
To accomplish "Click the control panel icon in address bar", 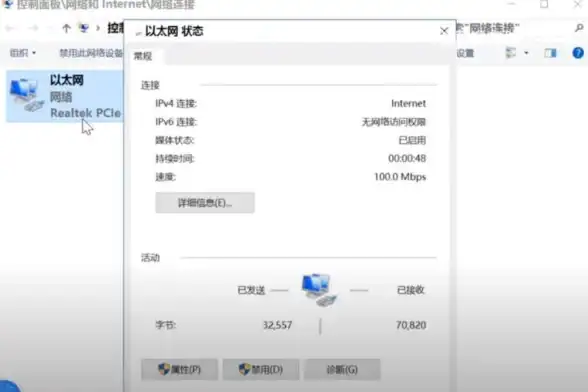I will click(x=84, y=28).
